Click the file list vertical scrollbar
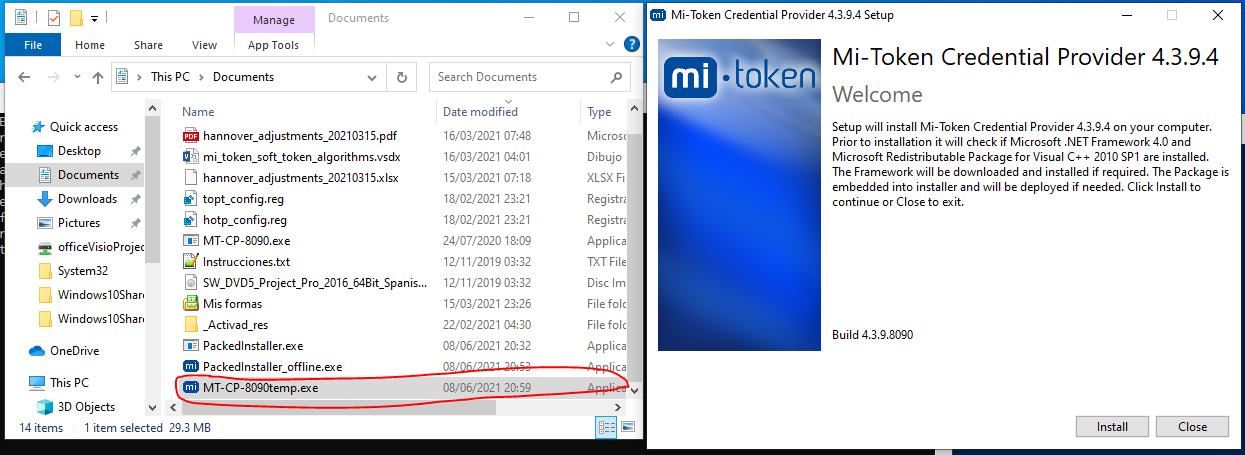Image resolution: width=1245 pixels, height=455 pixels. [633, 250]
